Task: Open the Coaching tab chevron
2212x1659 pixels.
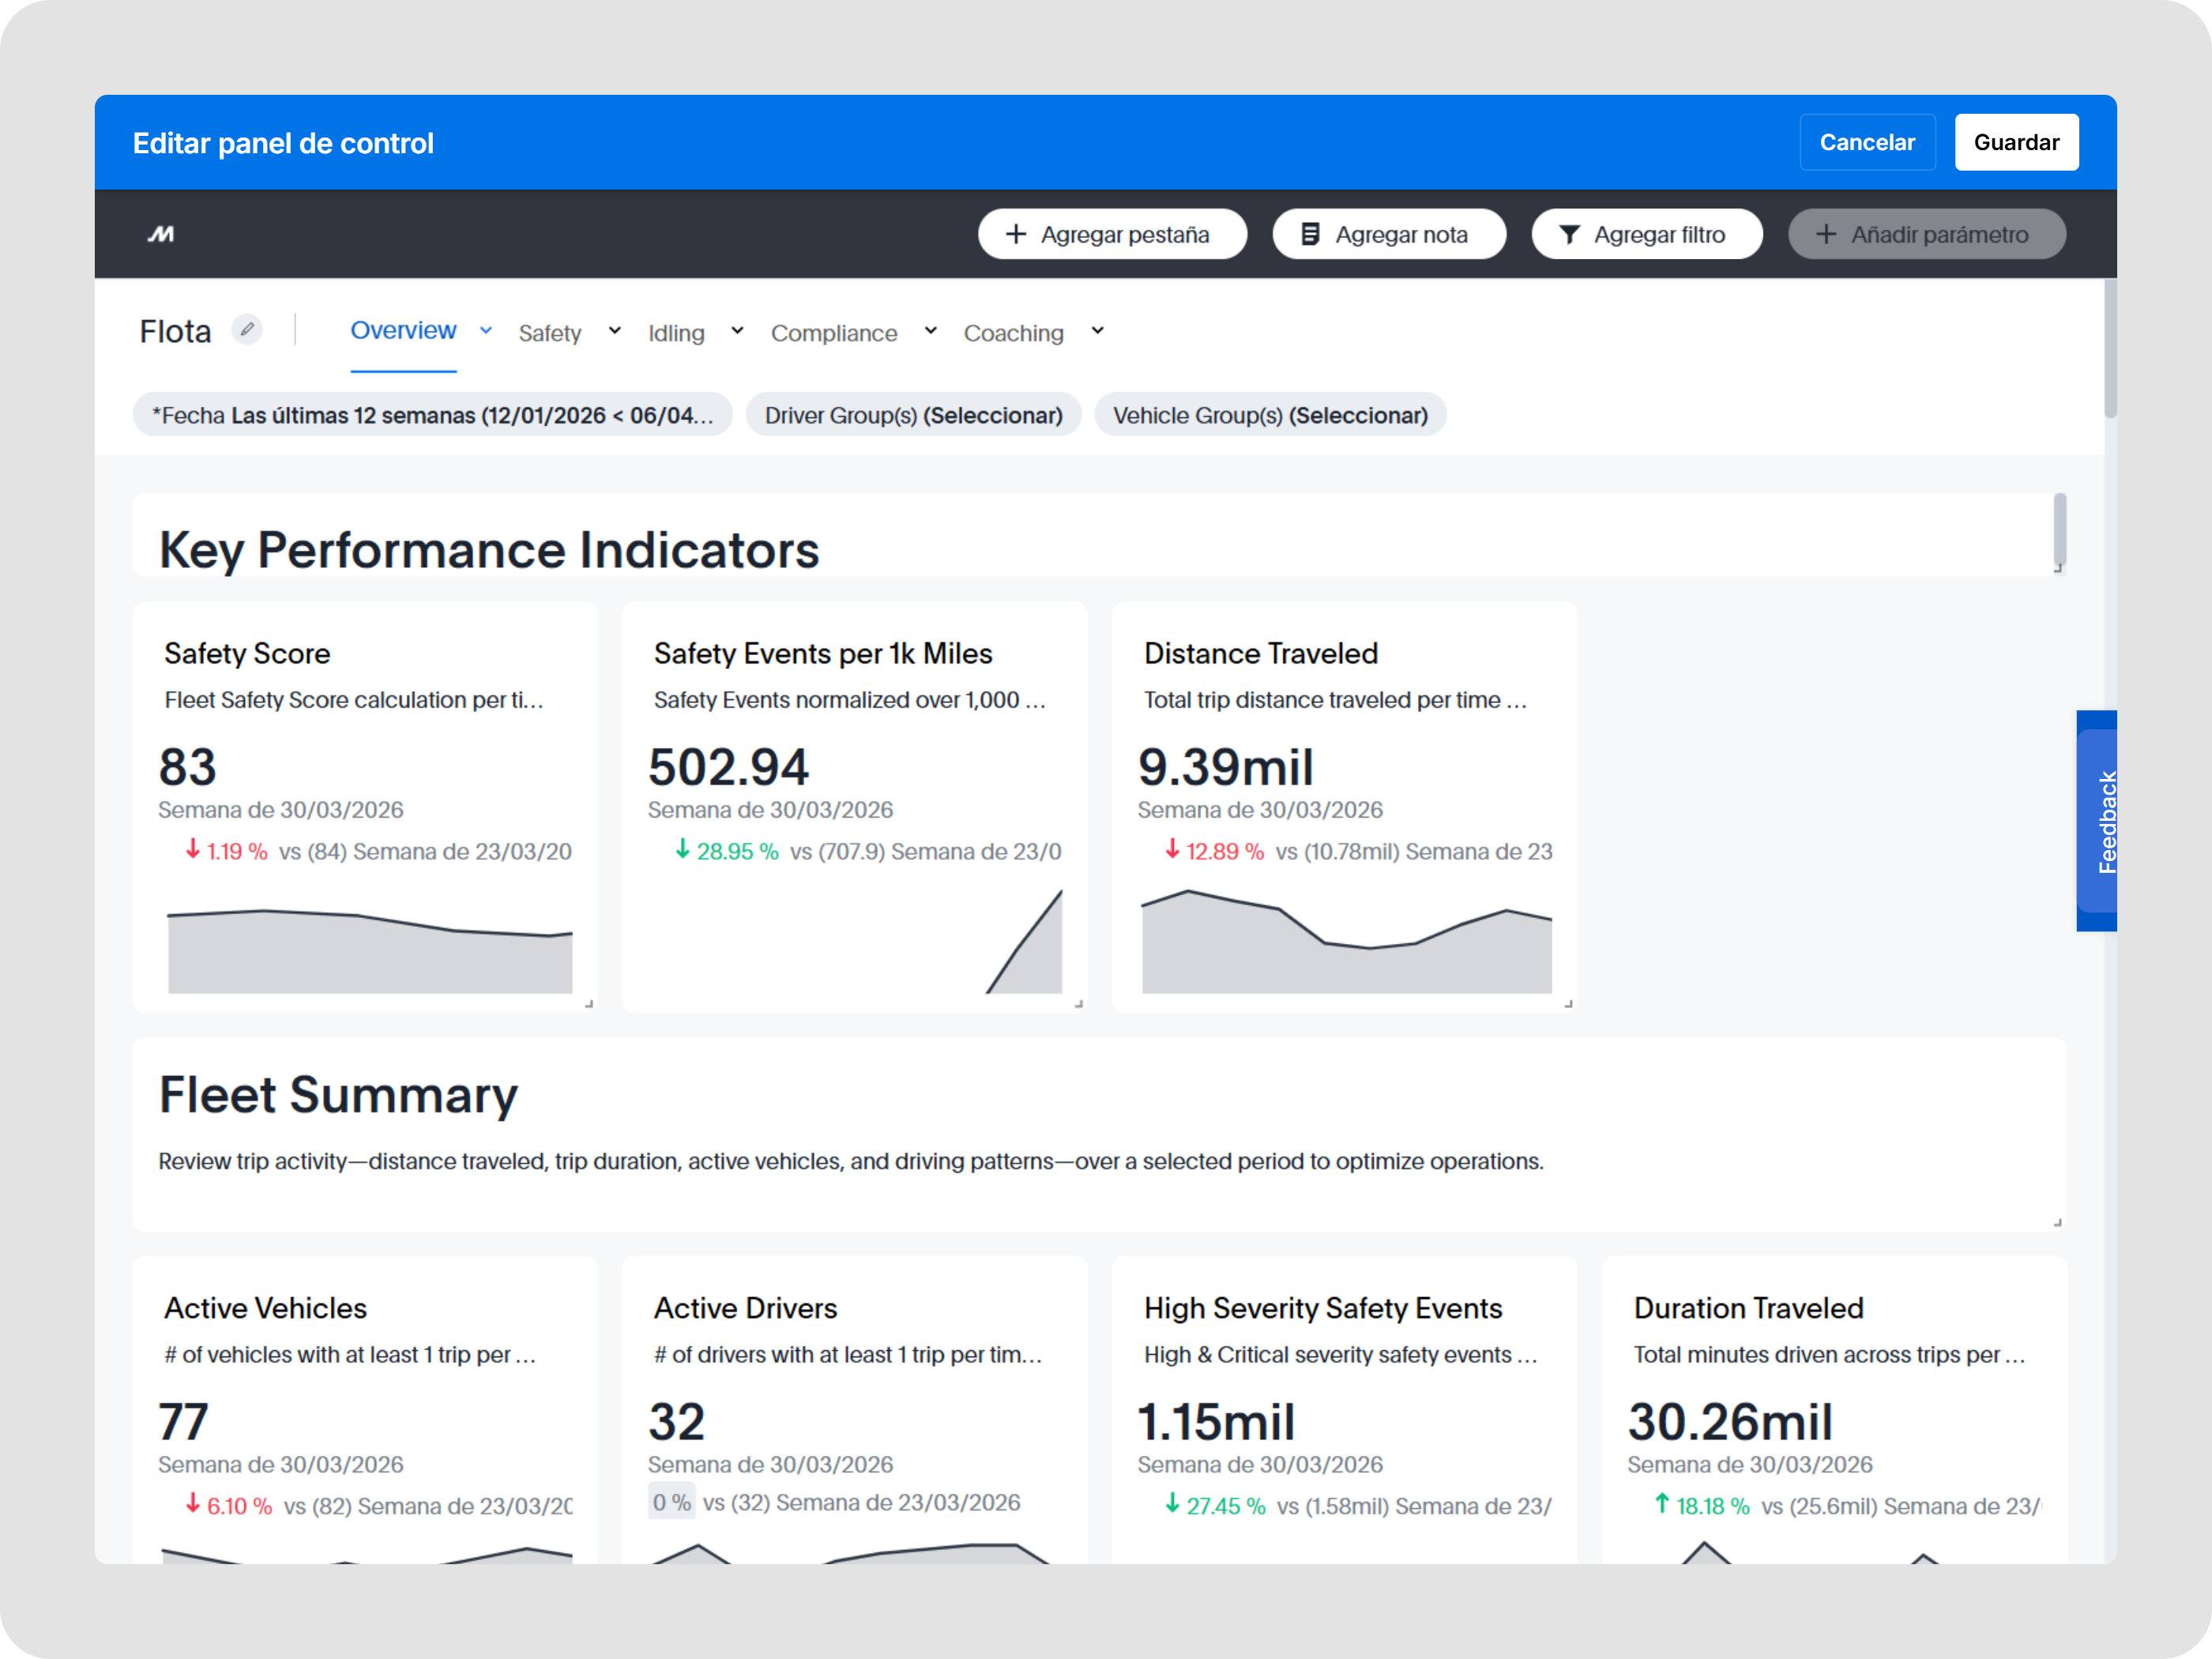Action: (1097, 331)
